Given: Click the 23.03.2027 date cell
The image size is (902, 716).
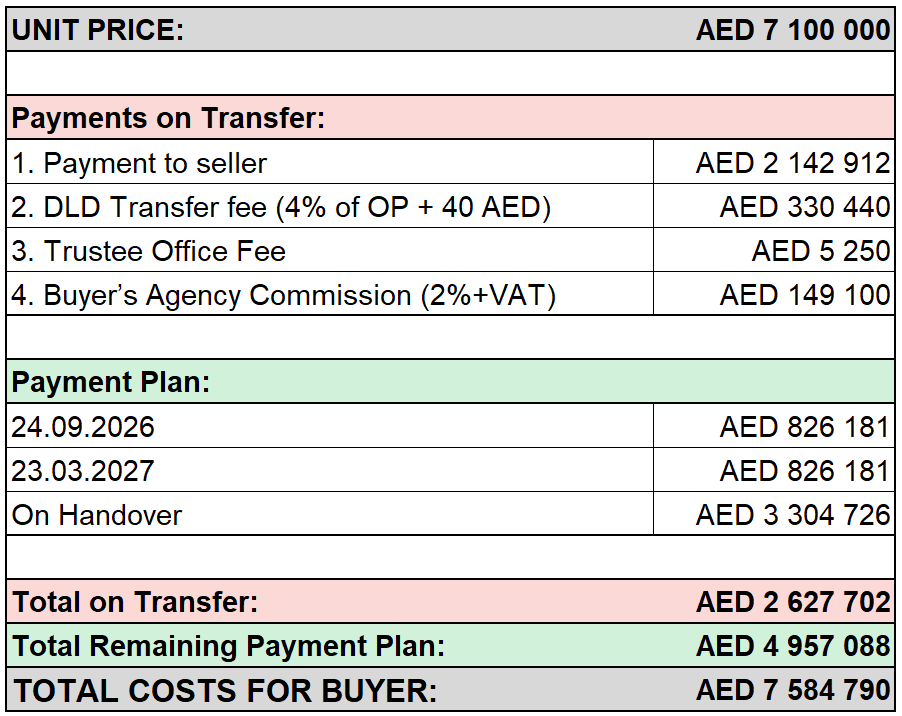Looking at the screenshot, I should [x=330, y=470].
